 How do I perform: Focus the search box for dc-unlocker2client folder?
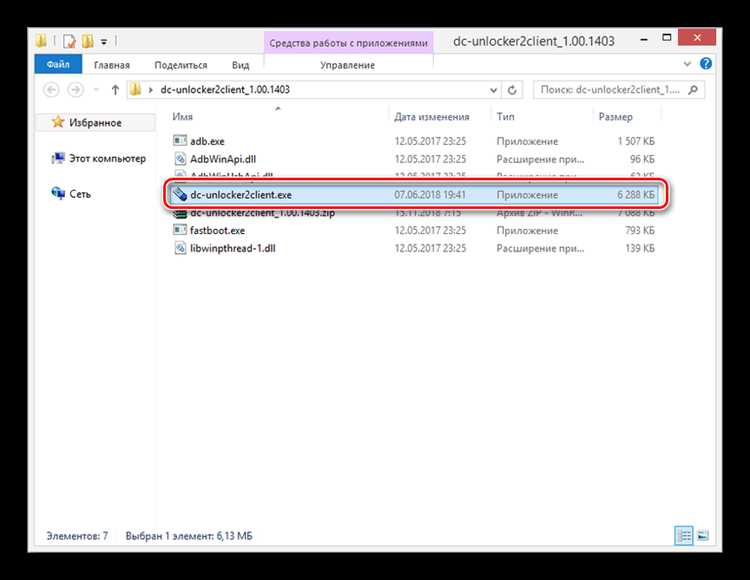tap(618, 90)
